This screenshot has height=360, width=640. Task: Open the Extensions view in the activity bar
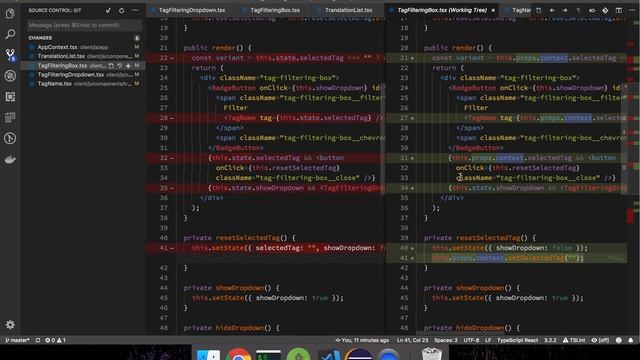tap(10, 97)
